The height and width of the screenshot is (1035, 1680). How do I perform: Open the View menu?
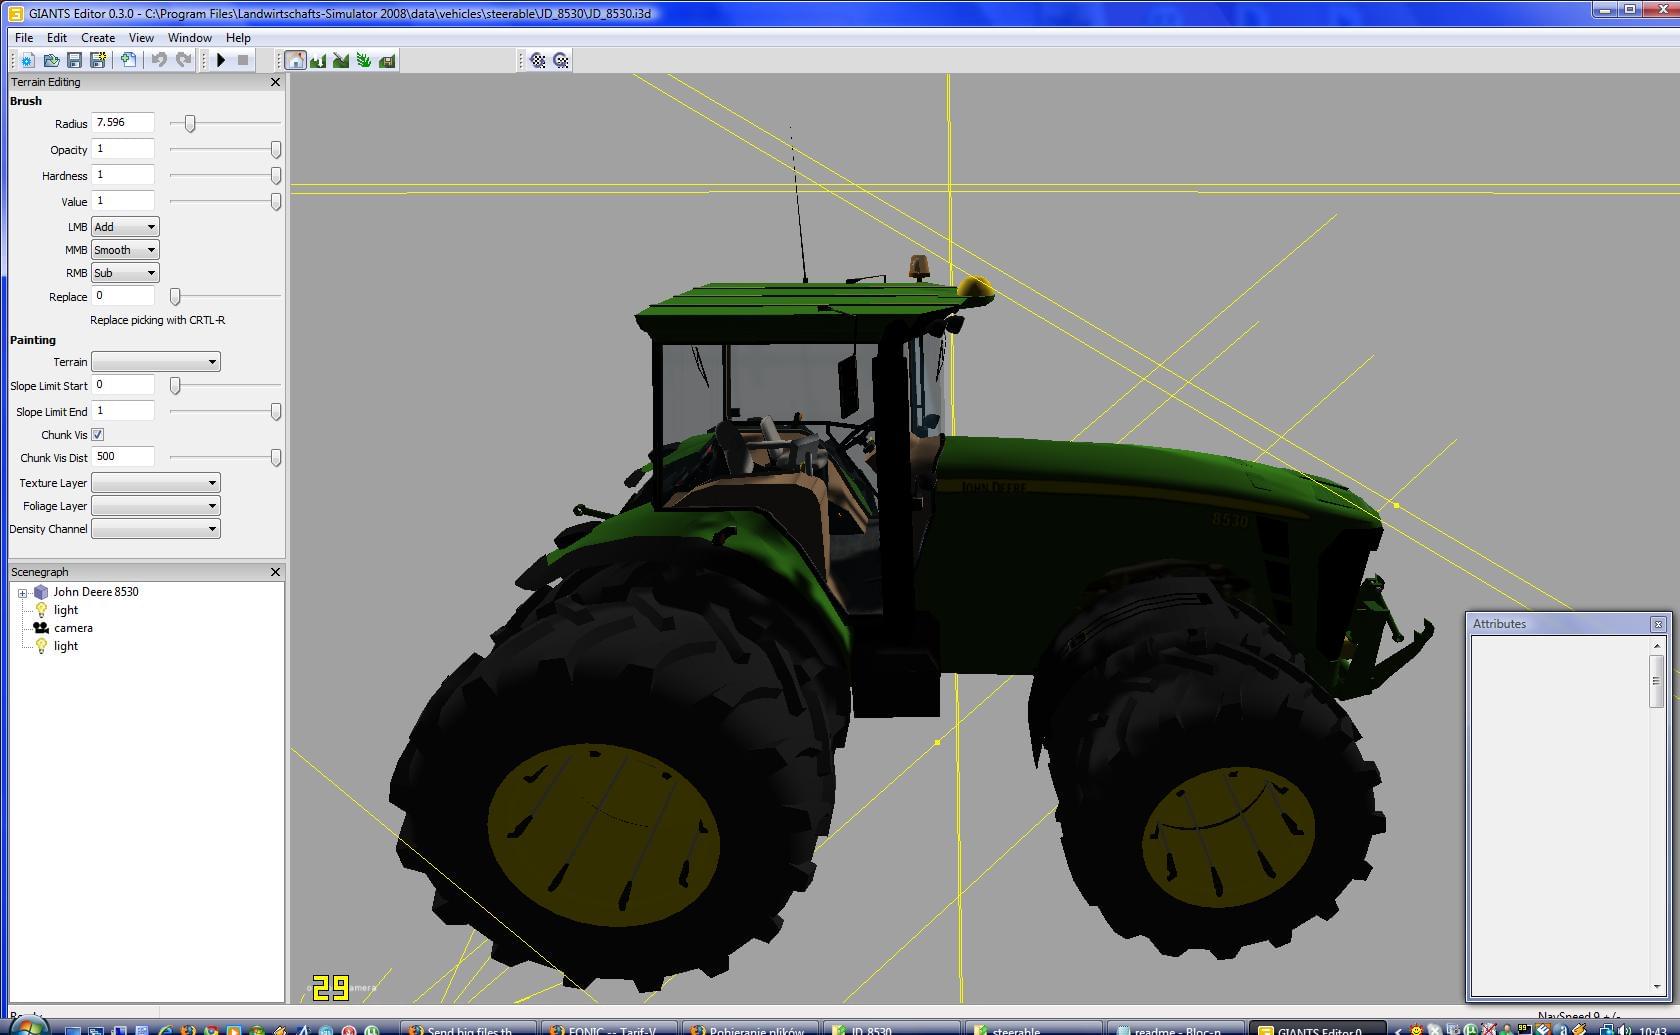pyautogui.click(x=141, y=38)
